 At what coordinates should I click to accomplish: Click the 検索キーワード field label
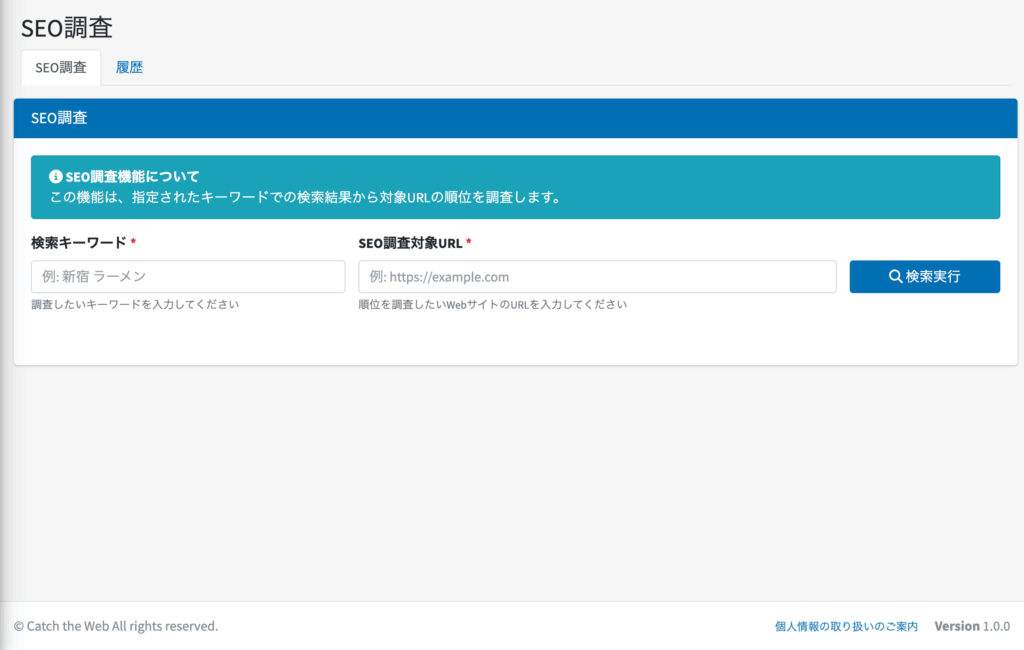pos(79,243)
